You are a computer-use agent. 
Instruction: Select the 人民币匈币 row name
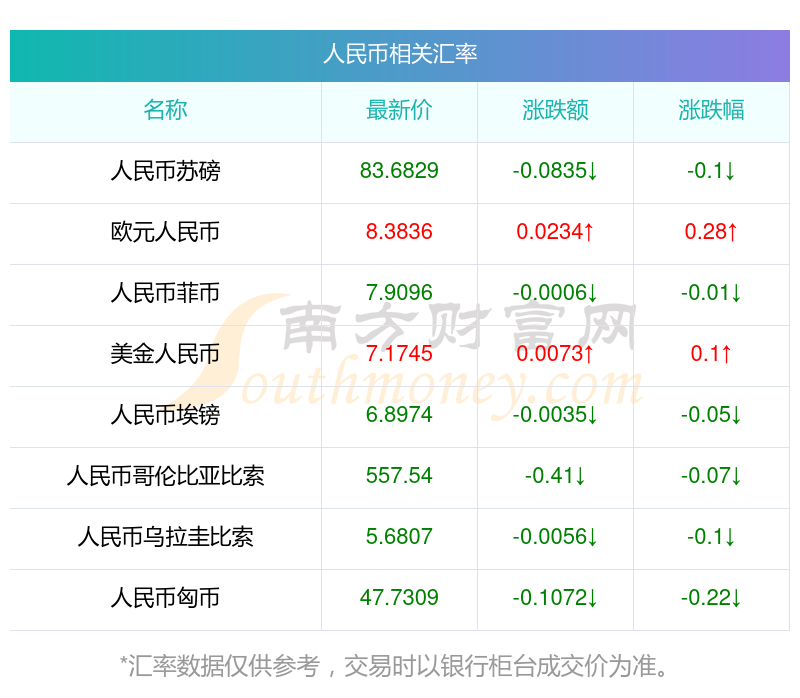click(x=165, y=598)
